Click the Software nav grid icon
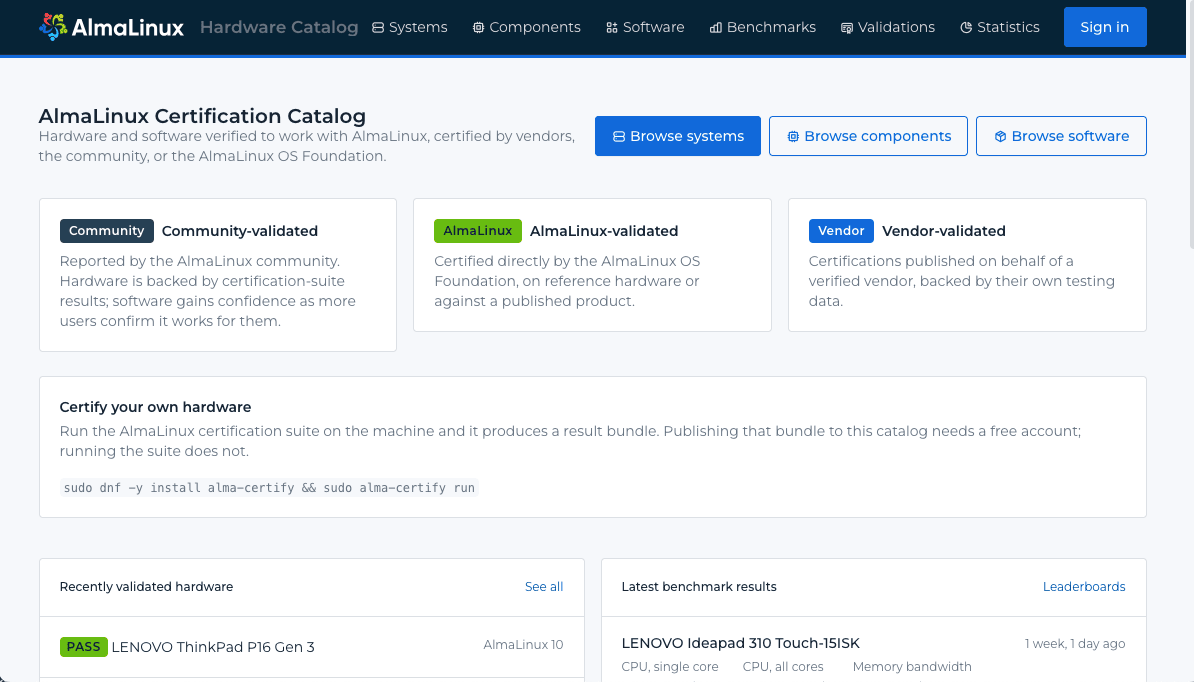Viewport: 1194px width, 682px height. 611,27
